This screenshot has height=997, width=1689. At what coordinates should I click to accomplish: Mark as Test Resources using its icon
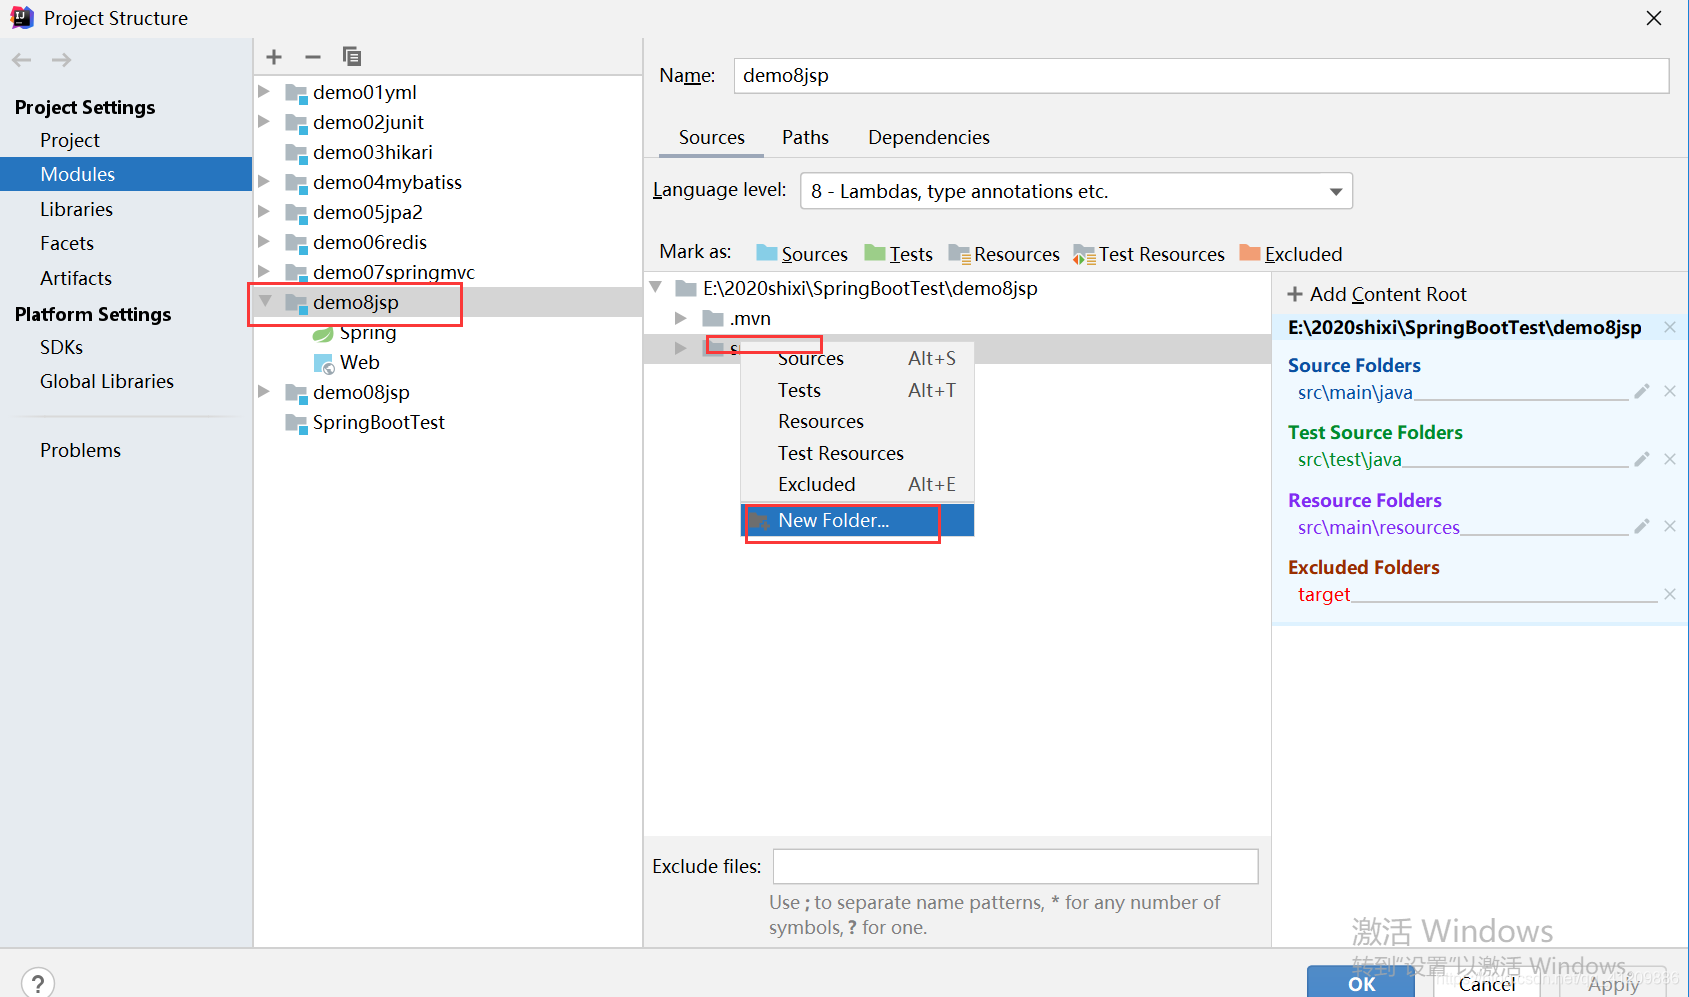click(1084, 255)
